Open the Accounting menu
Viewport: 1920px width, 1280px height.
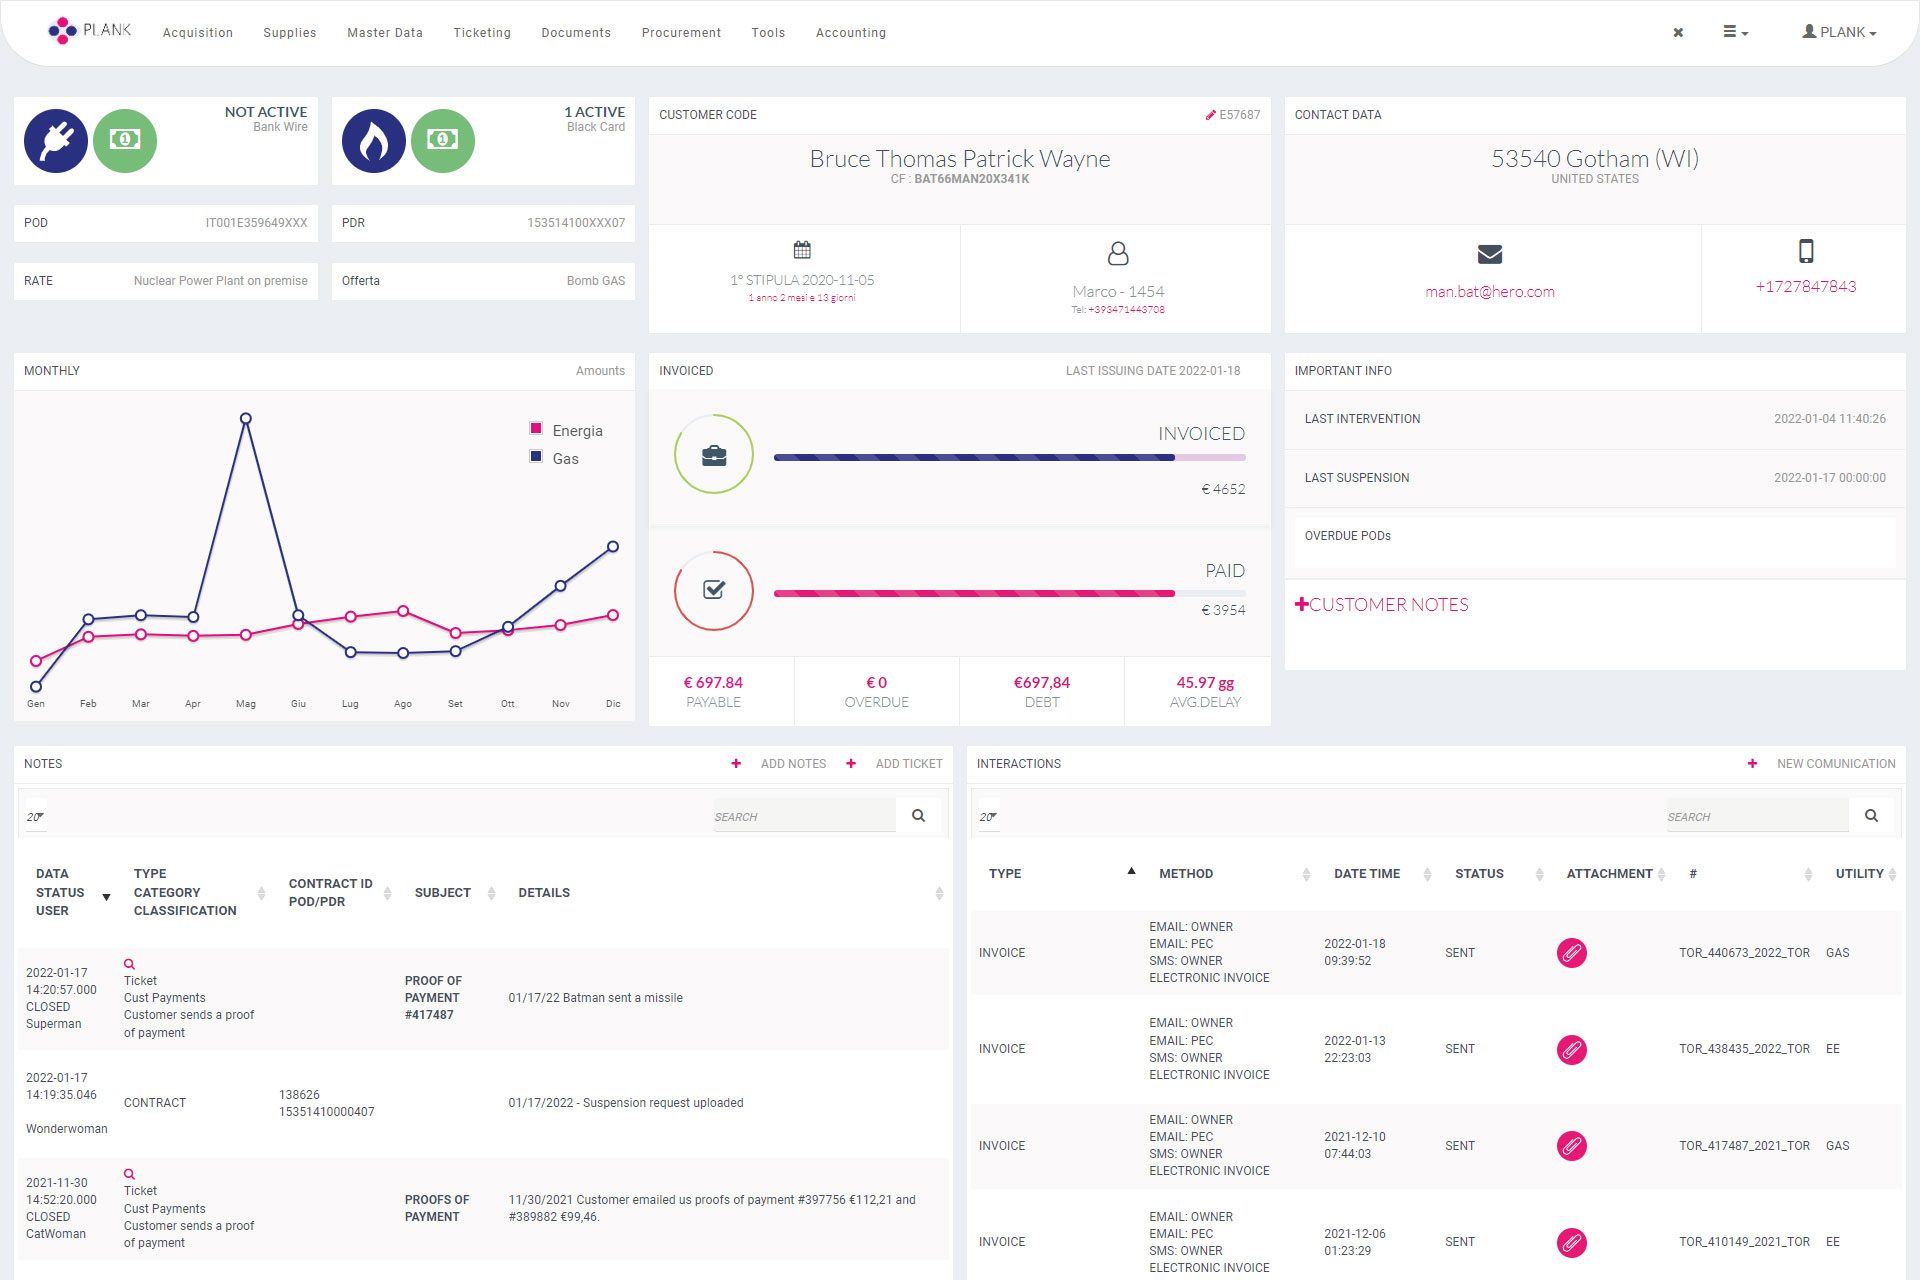tap(851, 33)
